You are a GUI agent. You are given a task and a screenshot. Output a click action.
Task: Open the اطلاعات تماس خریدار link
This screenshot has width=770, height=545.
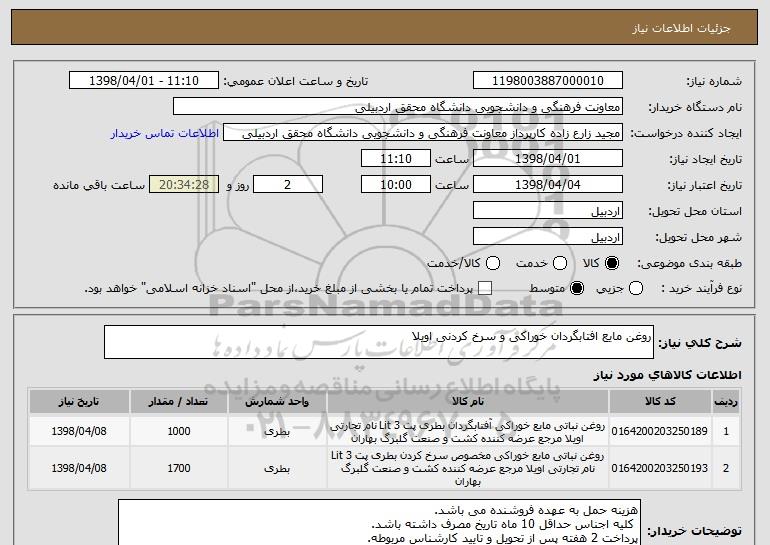pyautogui.click(x=165, y=133)
